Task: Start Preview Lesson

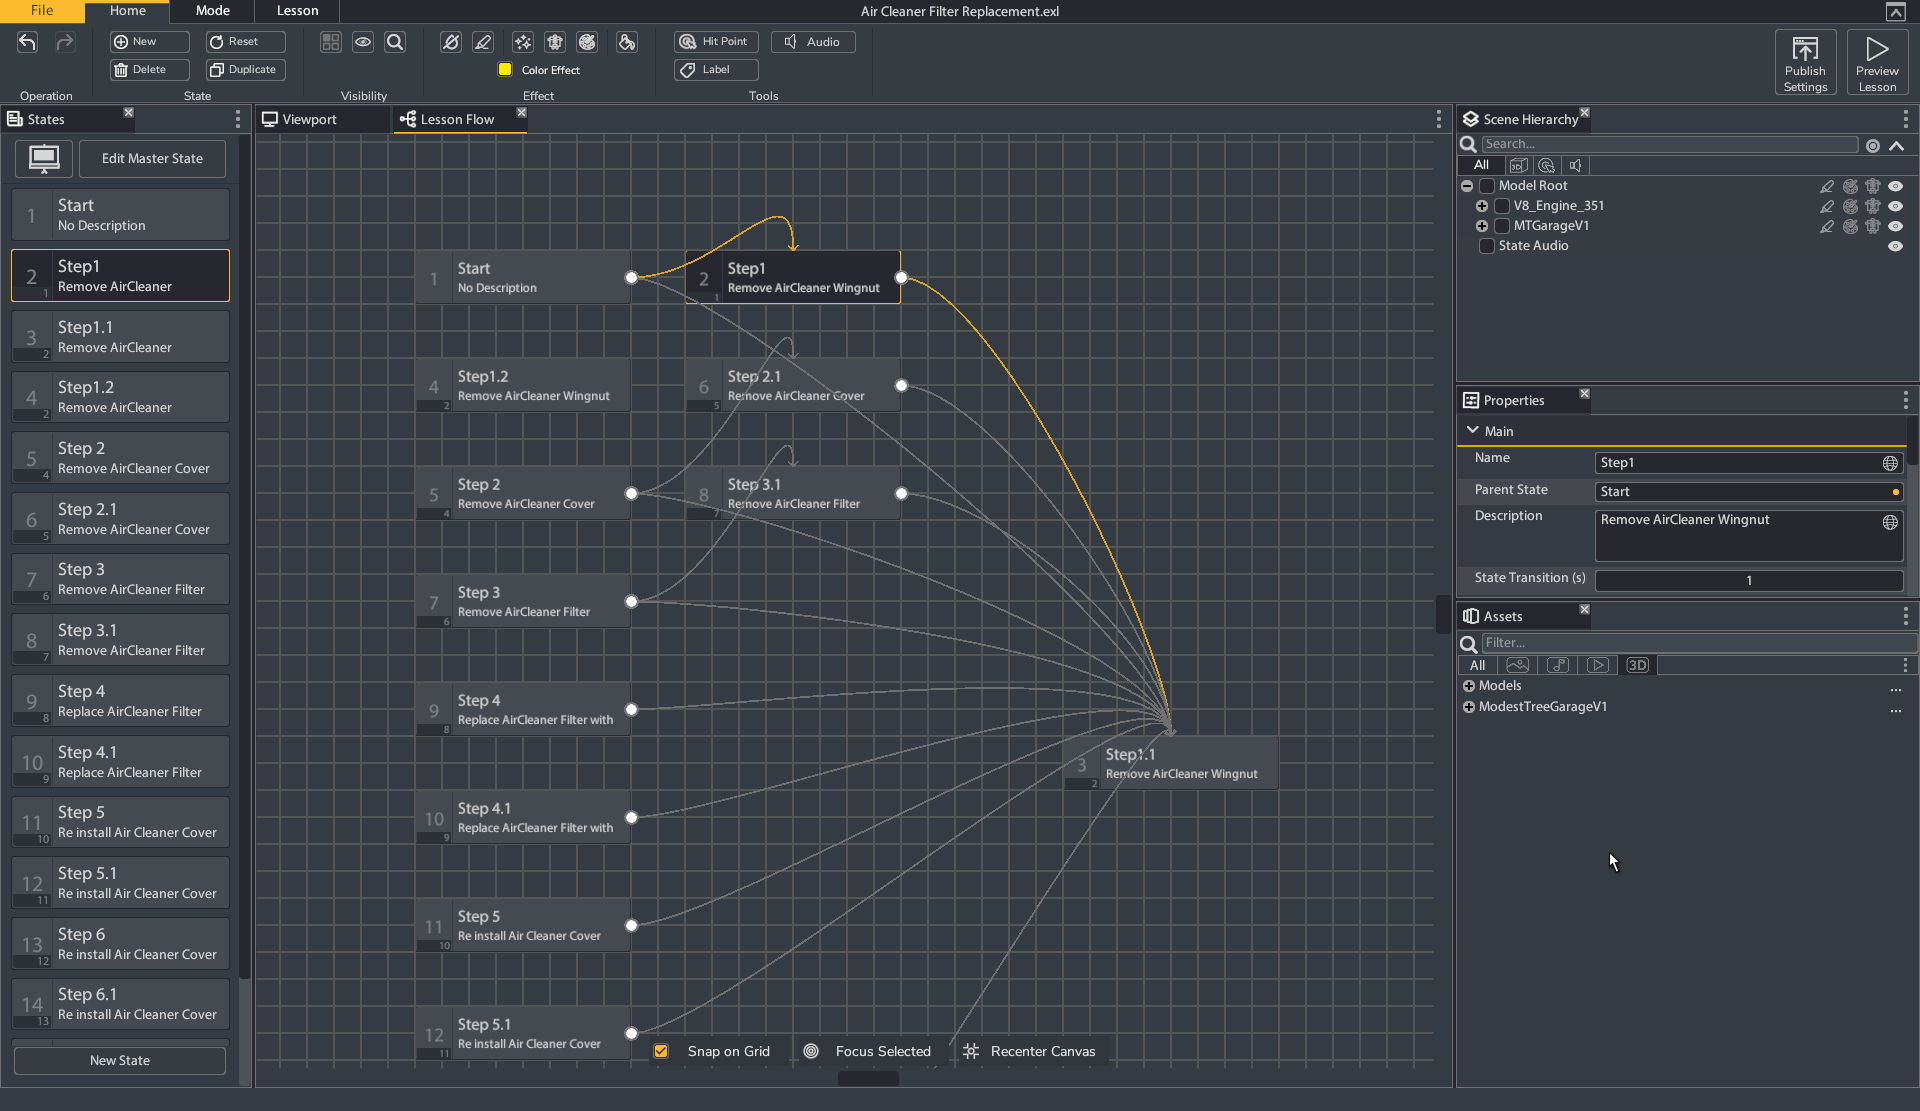Action: click(1876, 63)
